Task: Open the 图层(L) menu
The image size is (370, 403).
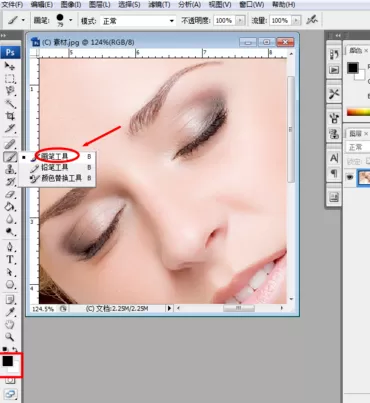Action: [x=100, y=5]
